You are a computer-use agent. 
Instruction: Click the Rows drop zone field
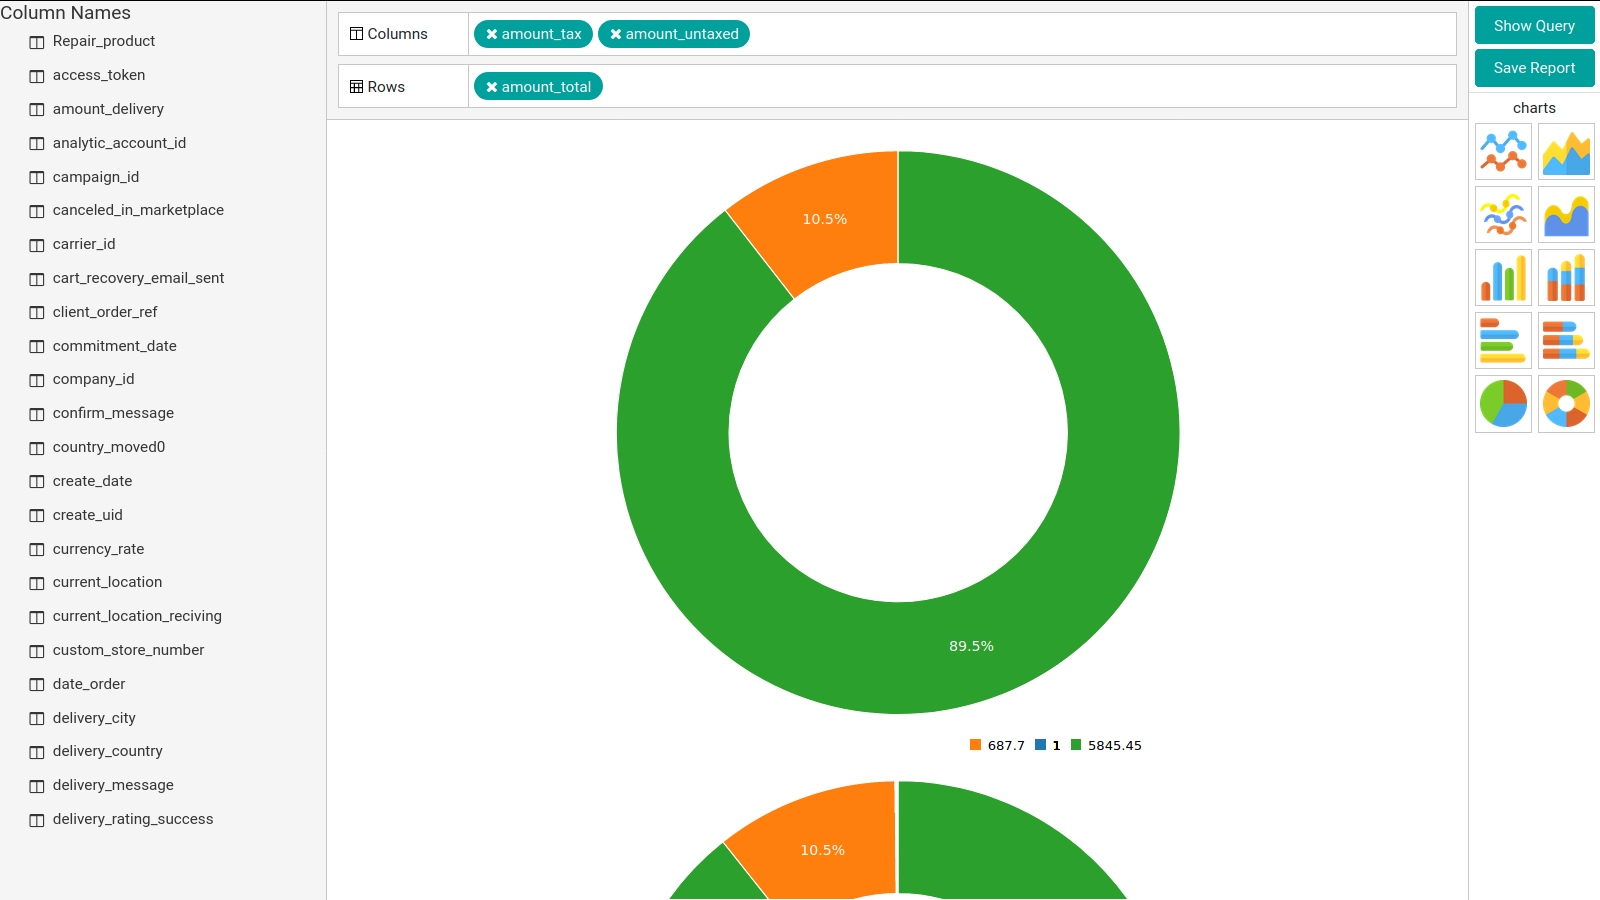click(962, 87)
